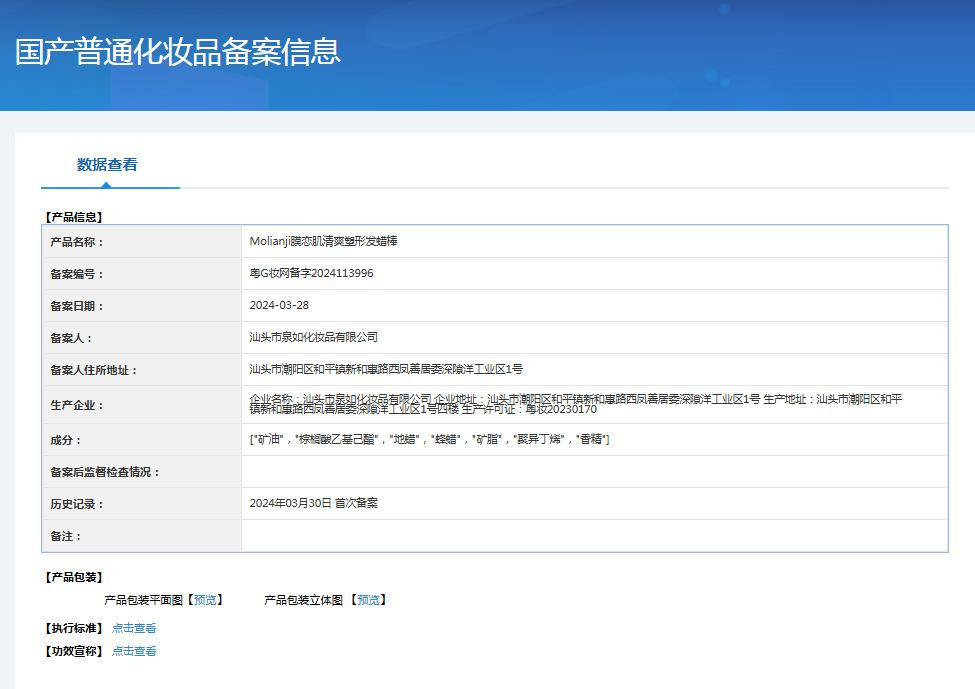The height and width of the screenshot is (689, 975).
Task: Open 预览 link for 产品包装平面图
Action: click(205, 600)
